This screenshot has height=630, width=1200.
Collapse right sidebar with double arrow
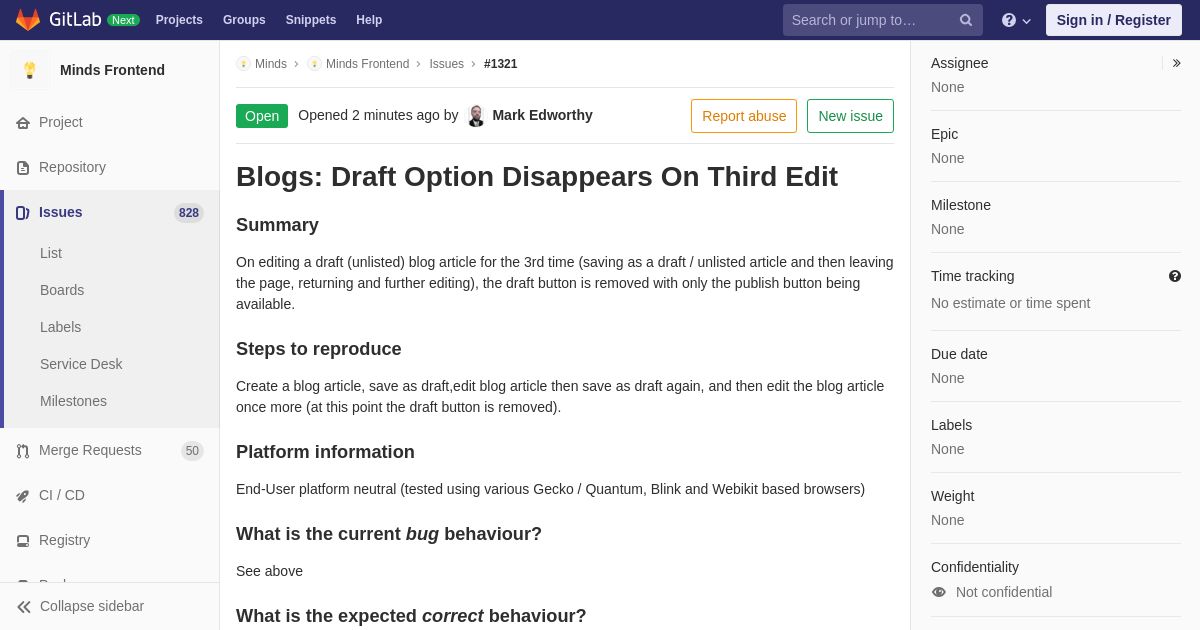pos(1176,63)
